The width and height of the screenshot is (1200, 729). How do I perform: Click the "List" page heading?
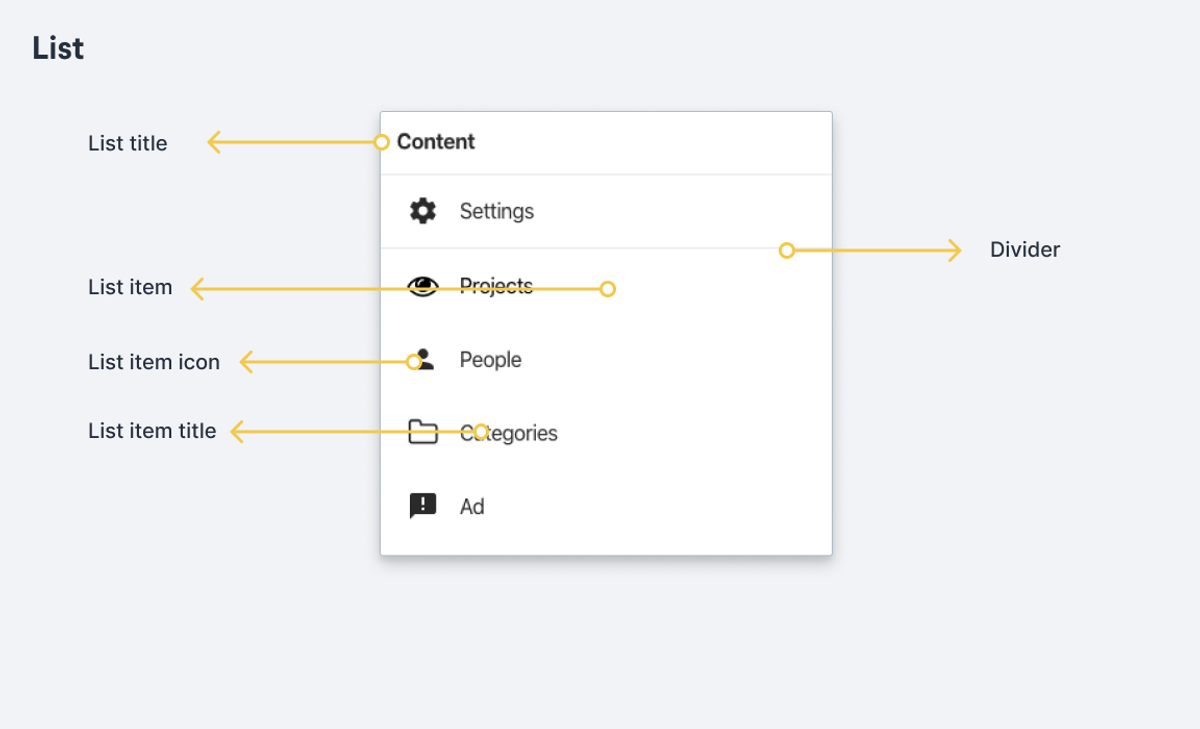[x=57, y=47]
